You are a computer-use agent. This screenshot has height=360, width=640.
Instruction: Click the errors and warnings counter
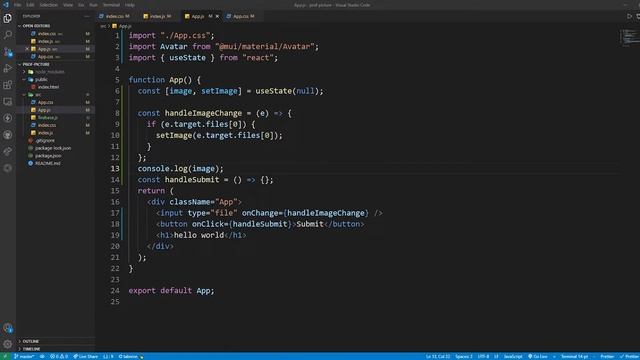click(59, 356)
